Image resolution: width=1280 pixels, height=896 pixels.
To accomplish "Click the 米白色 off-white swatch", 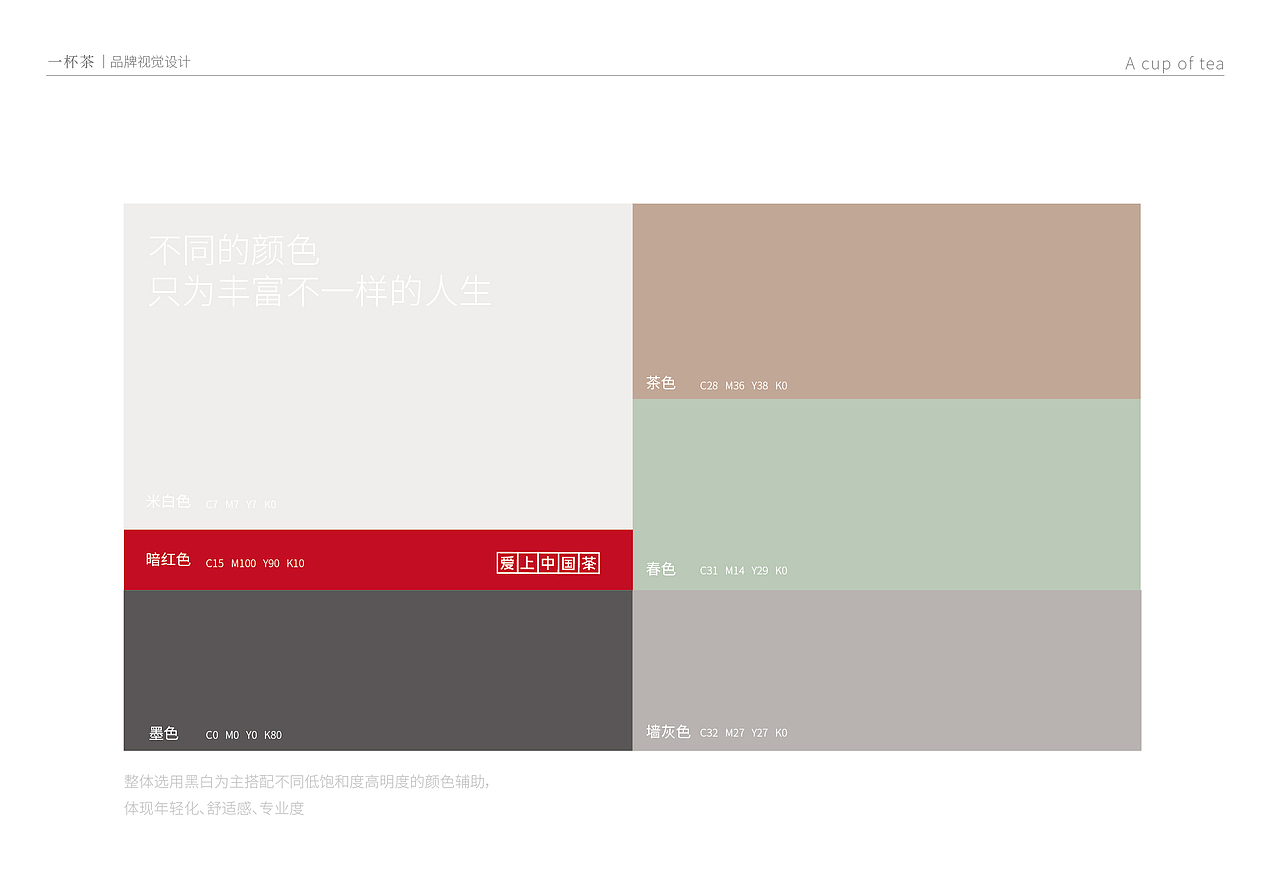I will 378,367.
